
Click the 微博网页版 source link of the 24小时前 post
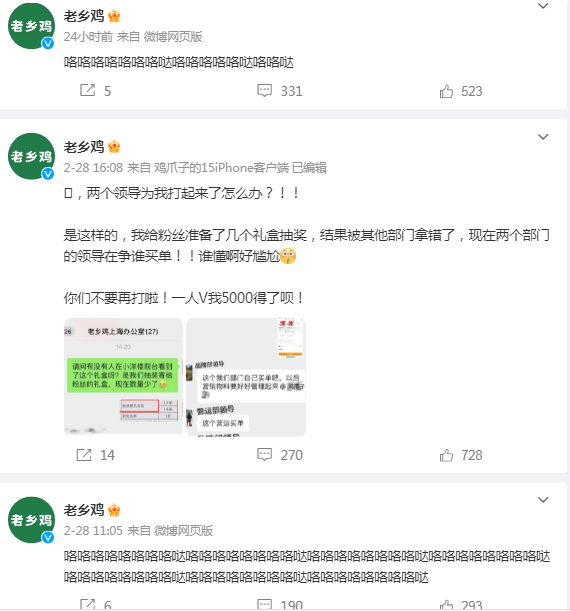[173, 37]
